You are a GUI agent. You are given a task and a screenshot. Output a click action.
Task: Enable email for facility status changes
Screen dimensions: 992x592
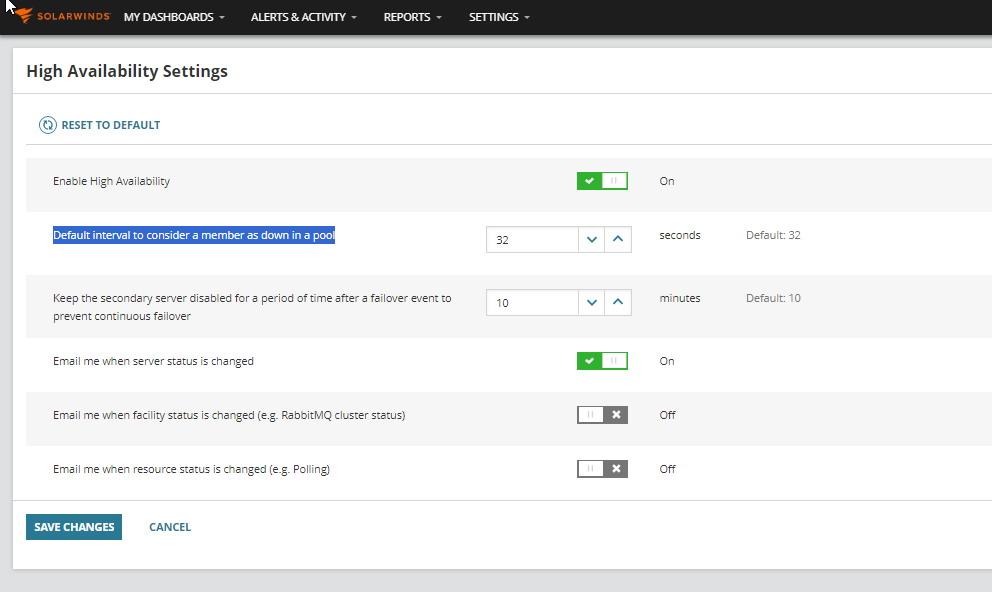click(x=602, y=415)
